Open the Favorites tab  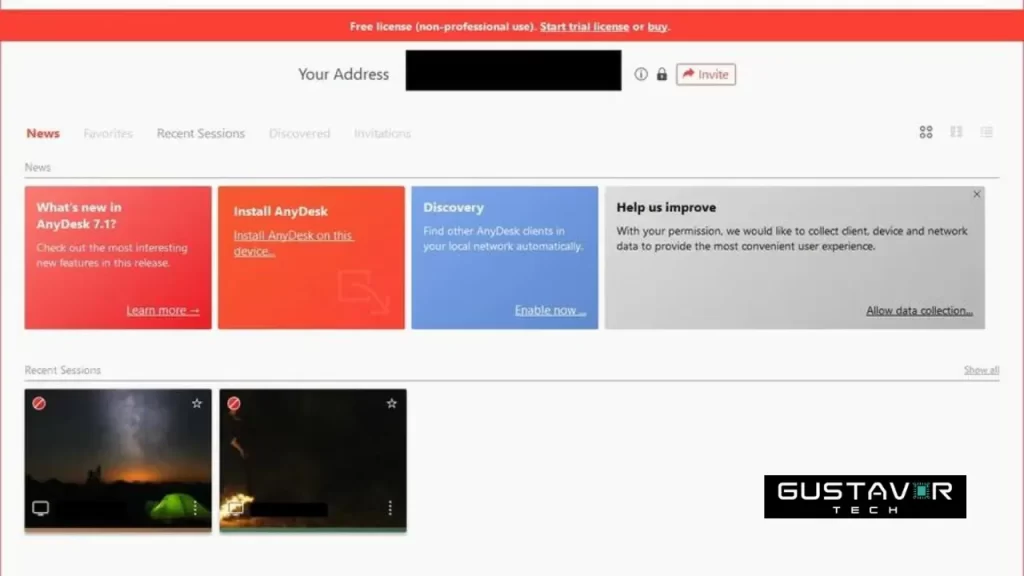108,133
